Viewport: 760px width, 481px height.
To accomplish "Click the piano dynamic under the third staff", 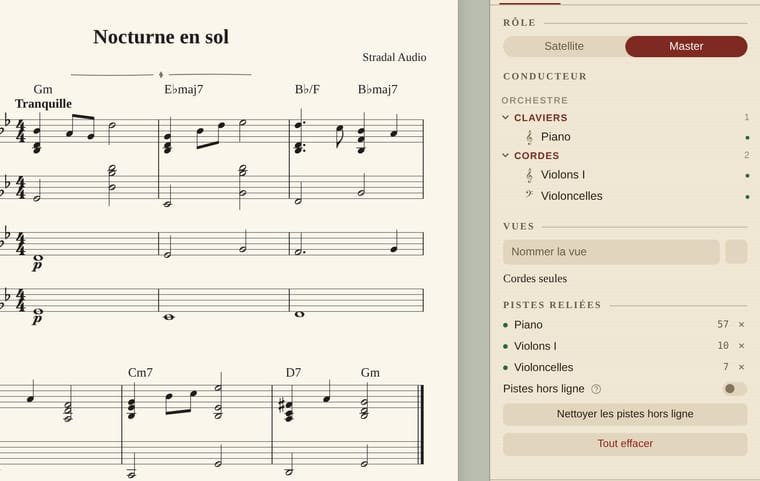I will [37, 265].
